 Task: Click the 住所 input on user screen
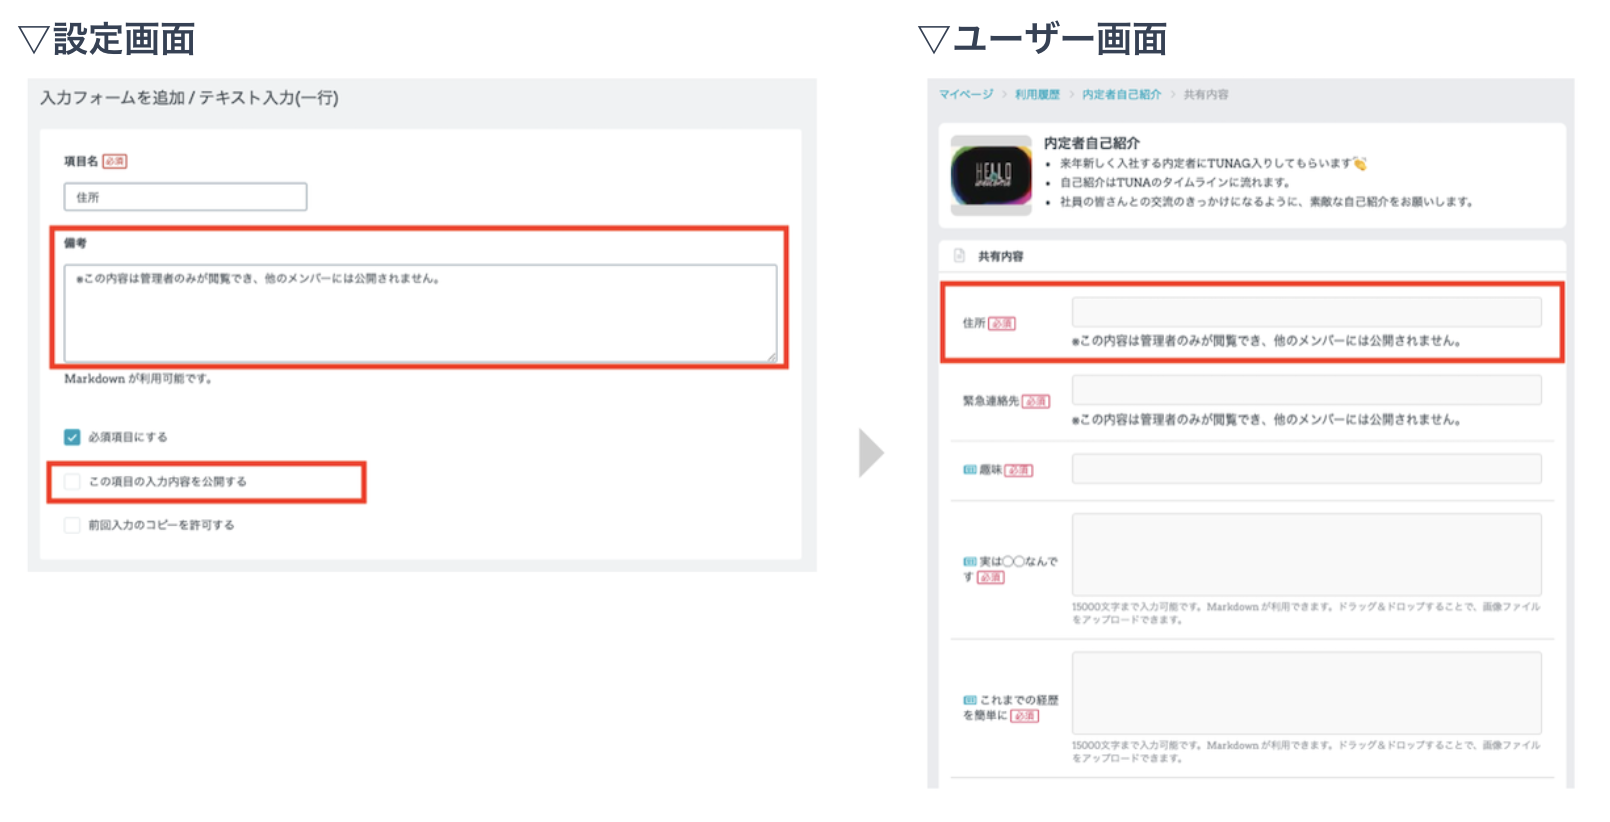click(1306, 312)
